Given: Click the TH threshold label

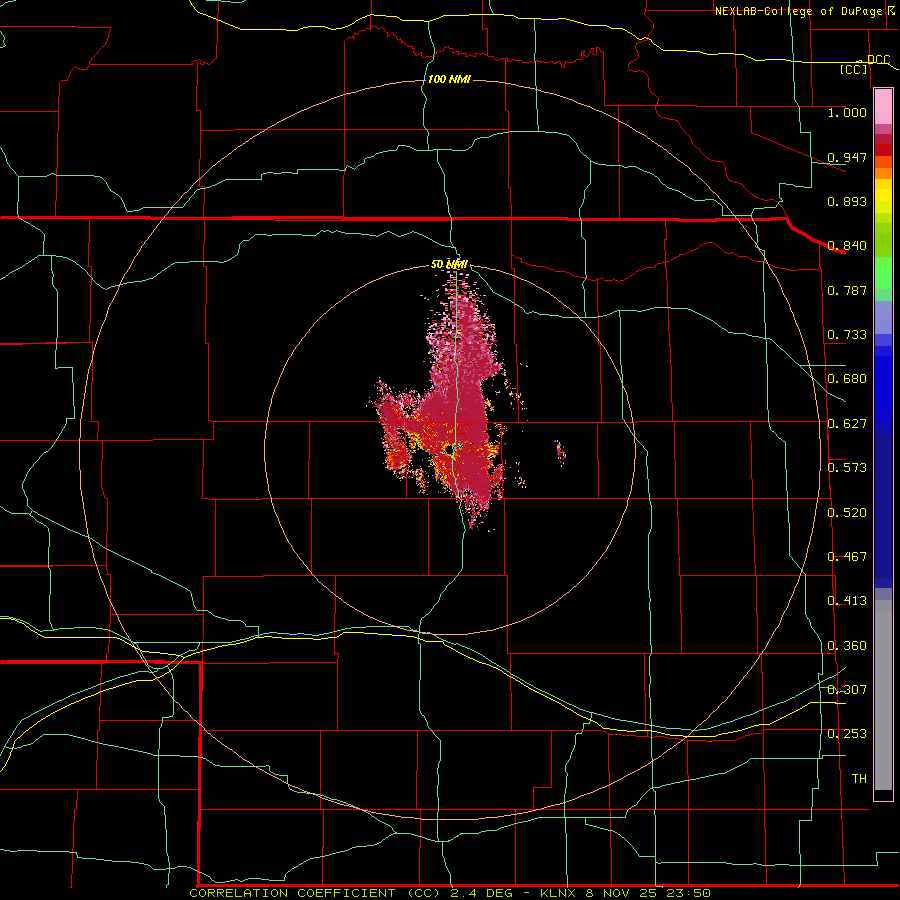Looking at the screenshot, I should 859,779.
